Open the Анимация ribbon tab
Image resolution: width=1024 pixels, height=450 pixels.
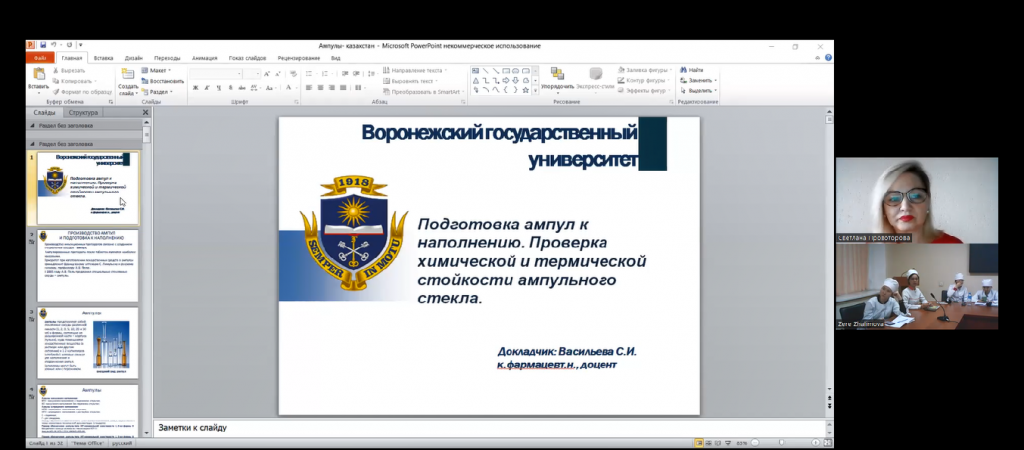(204, 58)
